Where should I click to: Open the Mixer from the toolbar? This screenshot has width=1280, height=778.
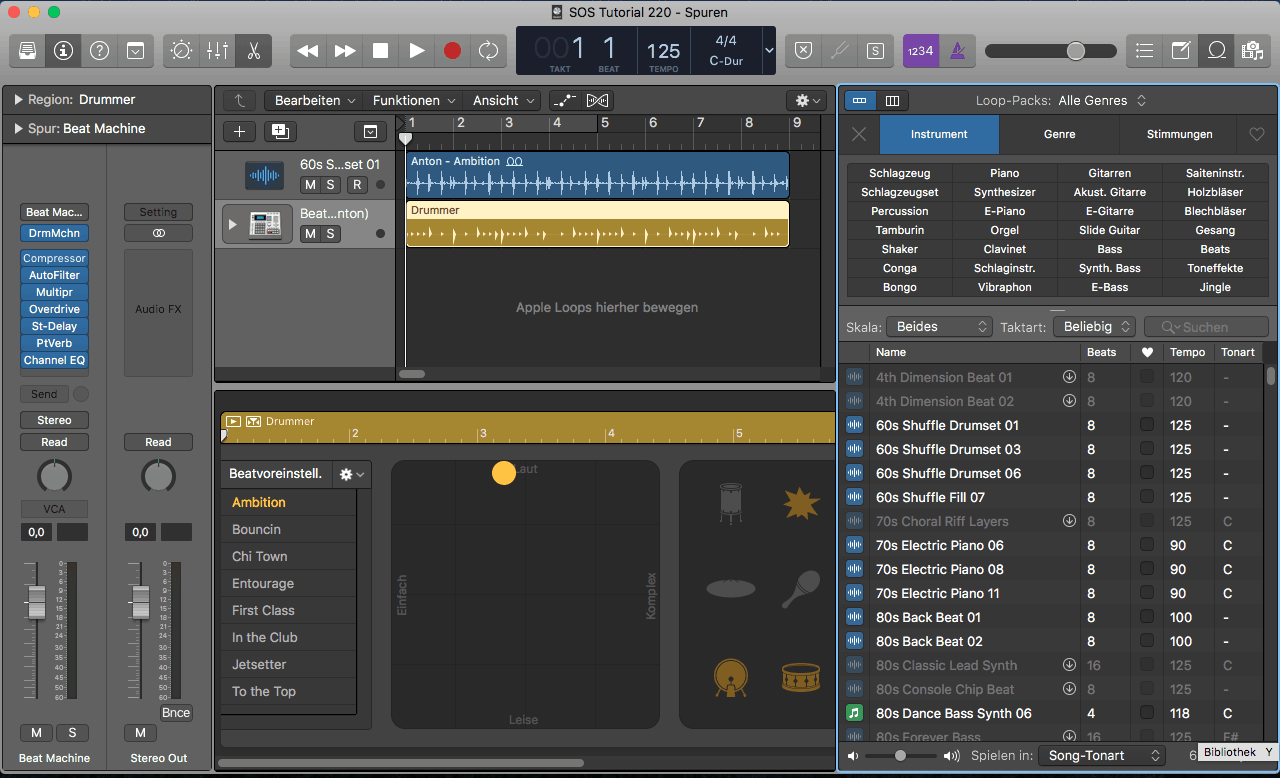pos(217,50)
